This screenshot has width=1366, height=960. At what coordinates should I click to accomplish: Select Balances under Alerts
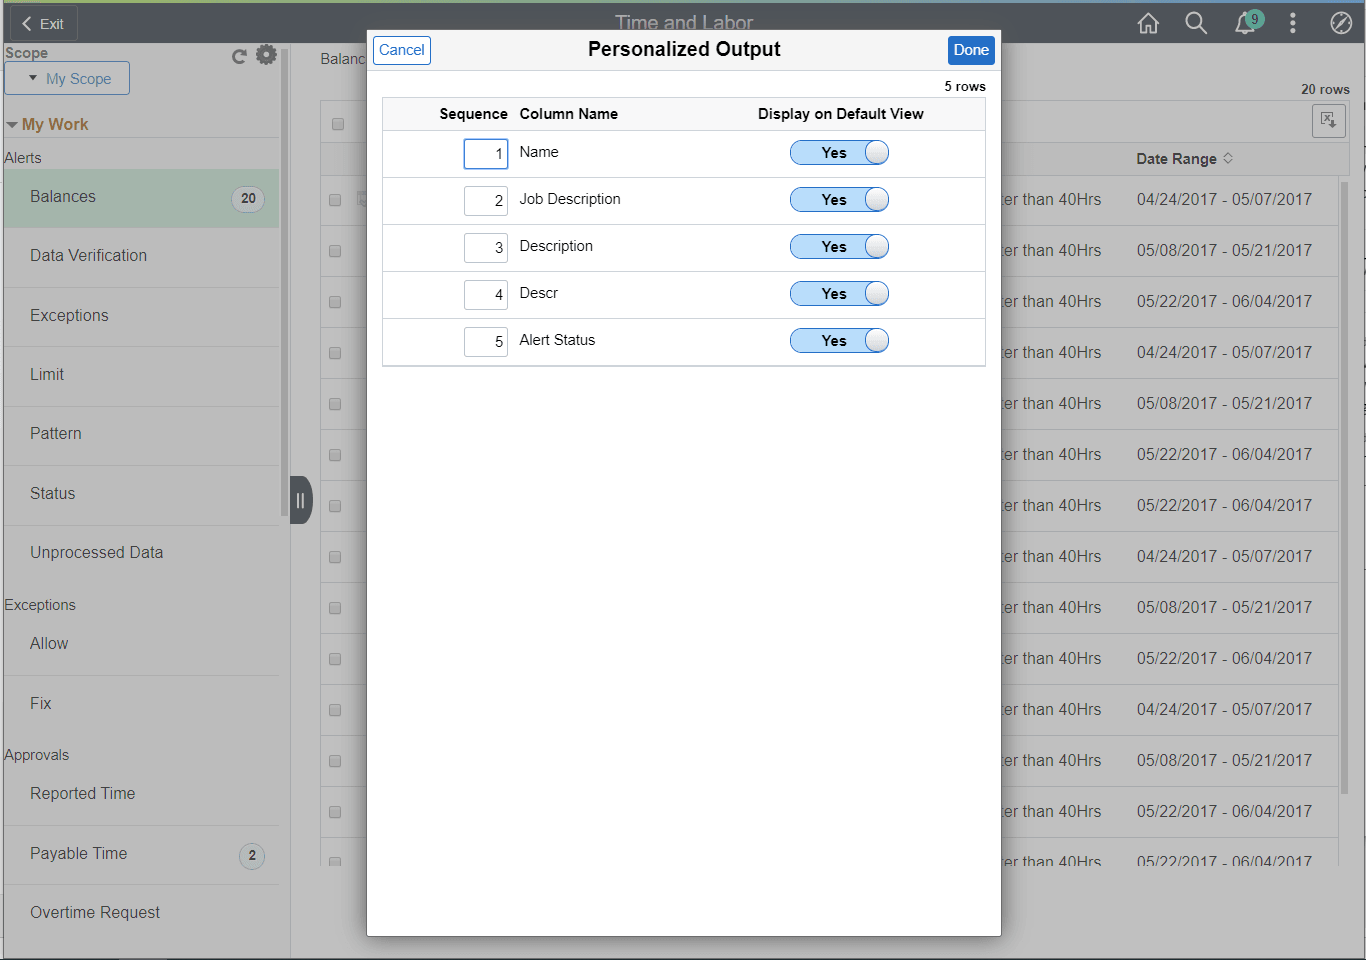coord(63,196)
